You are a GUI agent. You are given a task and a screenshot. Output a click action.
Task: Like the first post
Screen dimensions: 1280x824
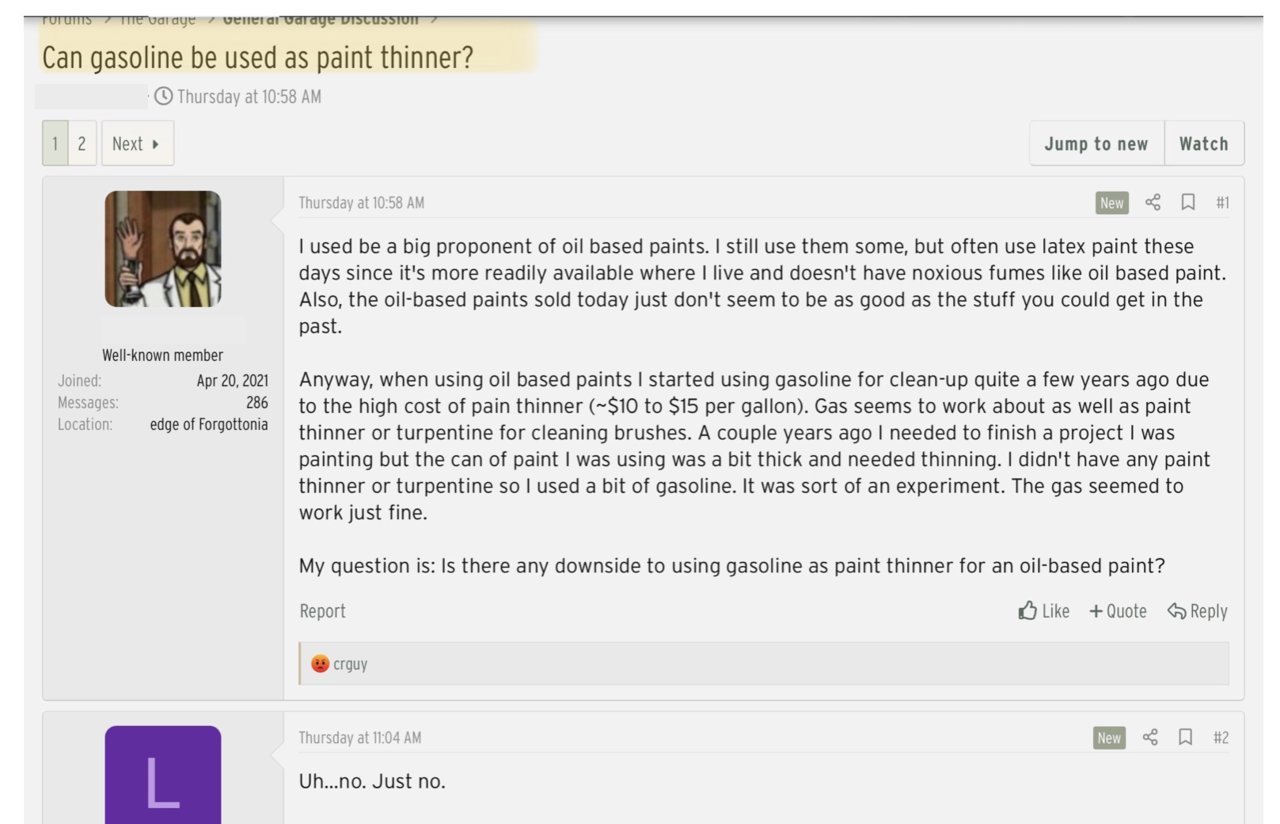click(1044, 611)
